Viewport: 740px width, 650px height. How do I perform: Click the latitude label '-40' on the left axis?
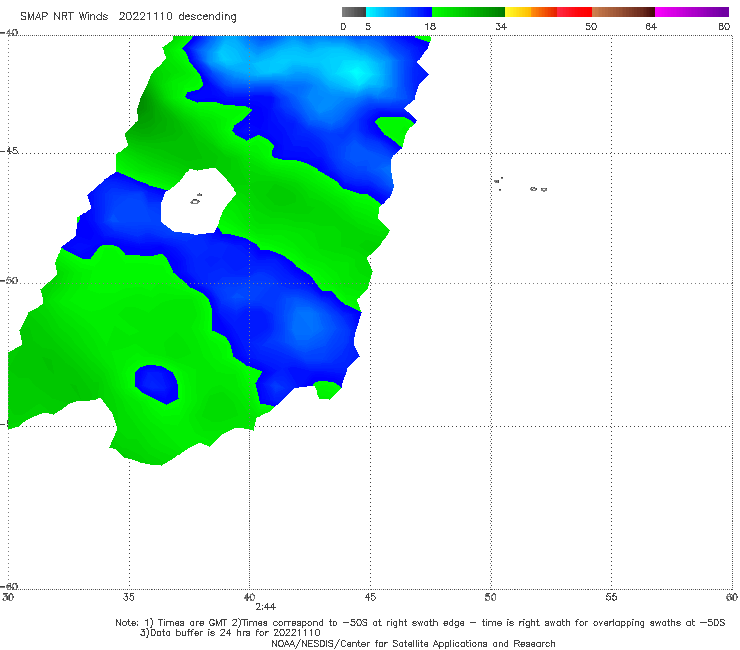9,32
